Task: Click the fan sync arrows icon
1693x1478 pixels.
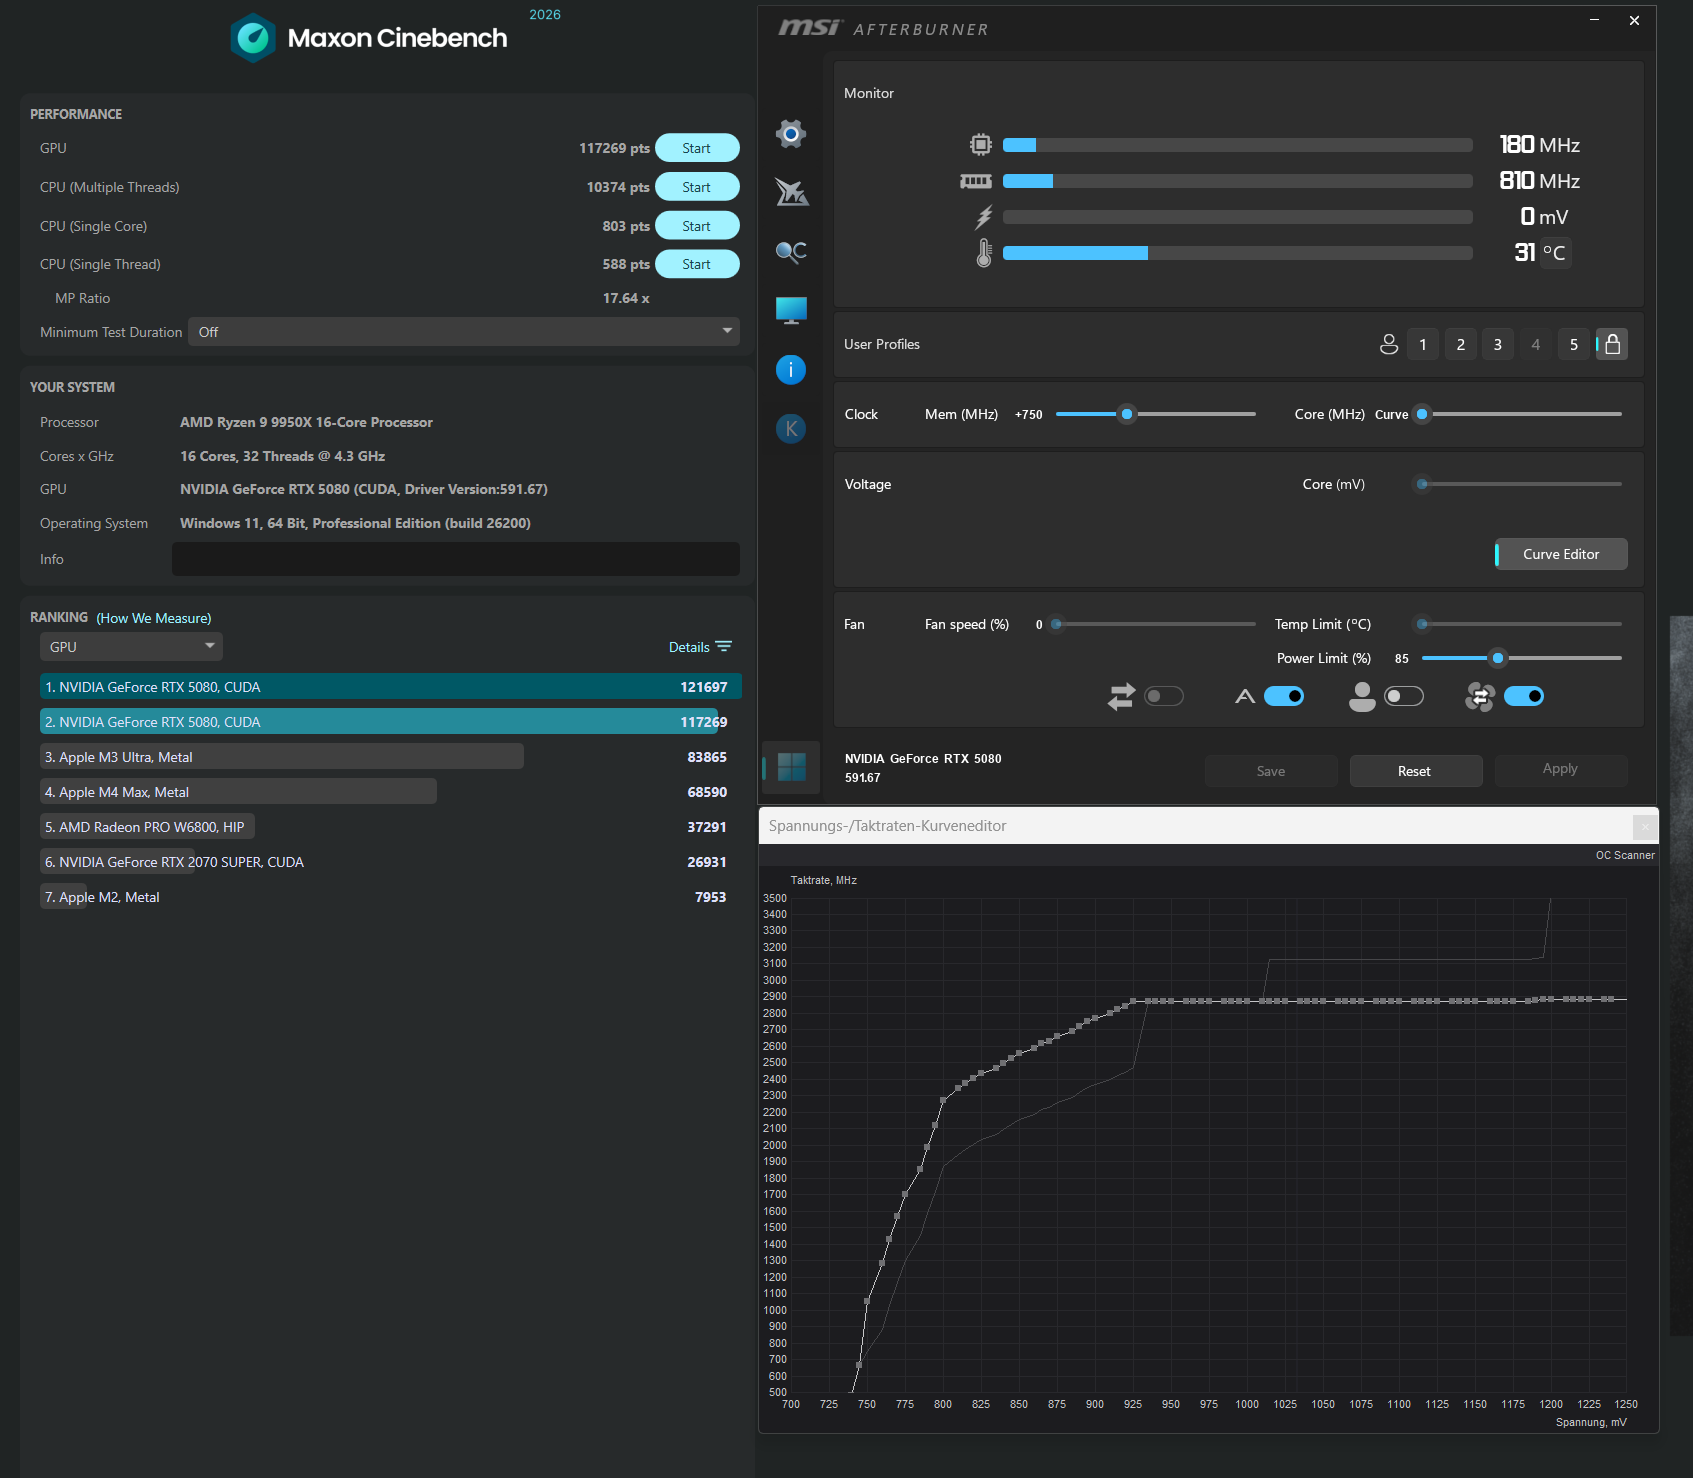Action: (1122, 696)
